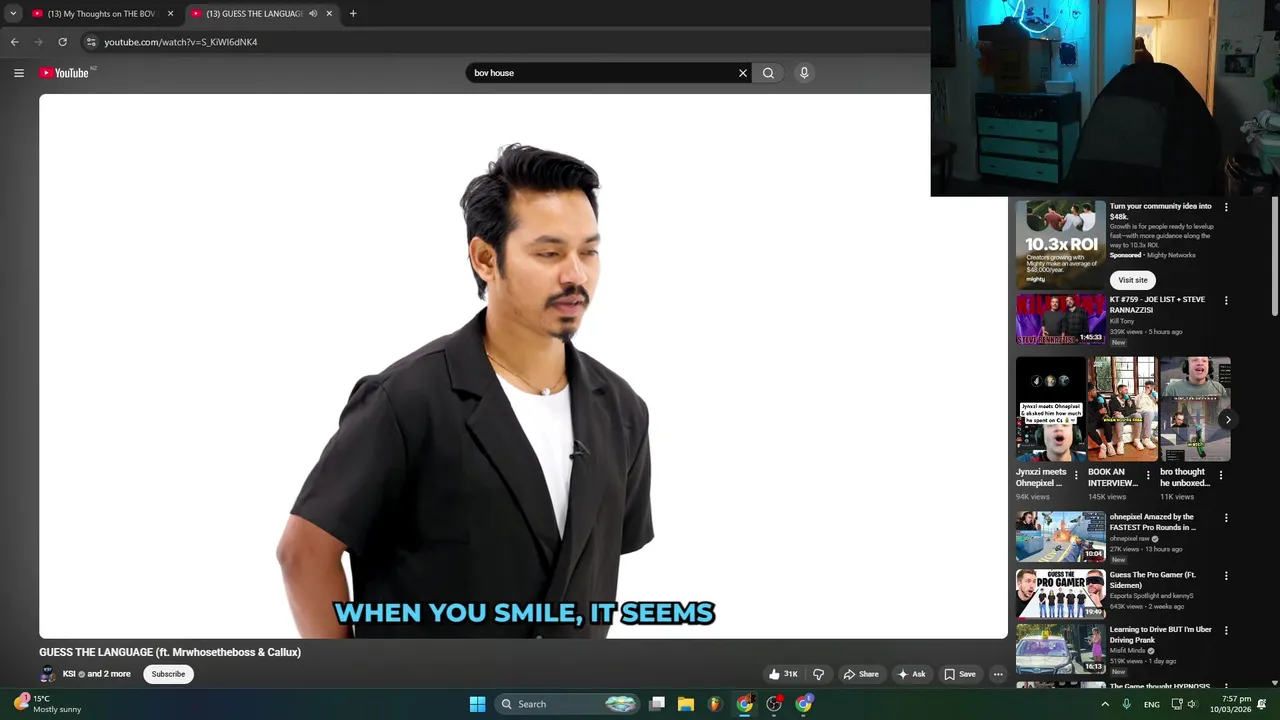Screen dimensions: 1280x720
Task: Open options for Jynxzi meets Ohnepixel short
Action: point(1076,475)
